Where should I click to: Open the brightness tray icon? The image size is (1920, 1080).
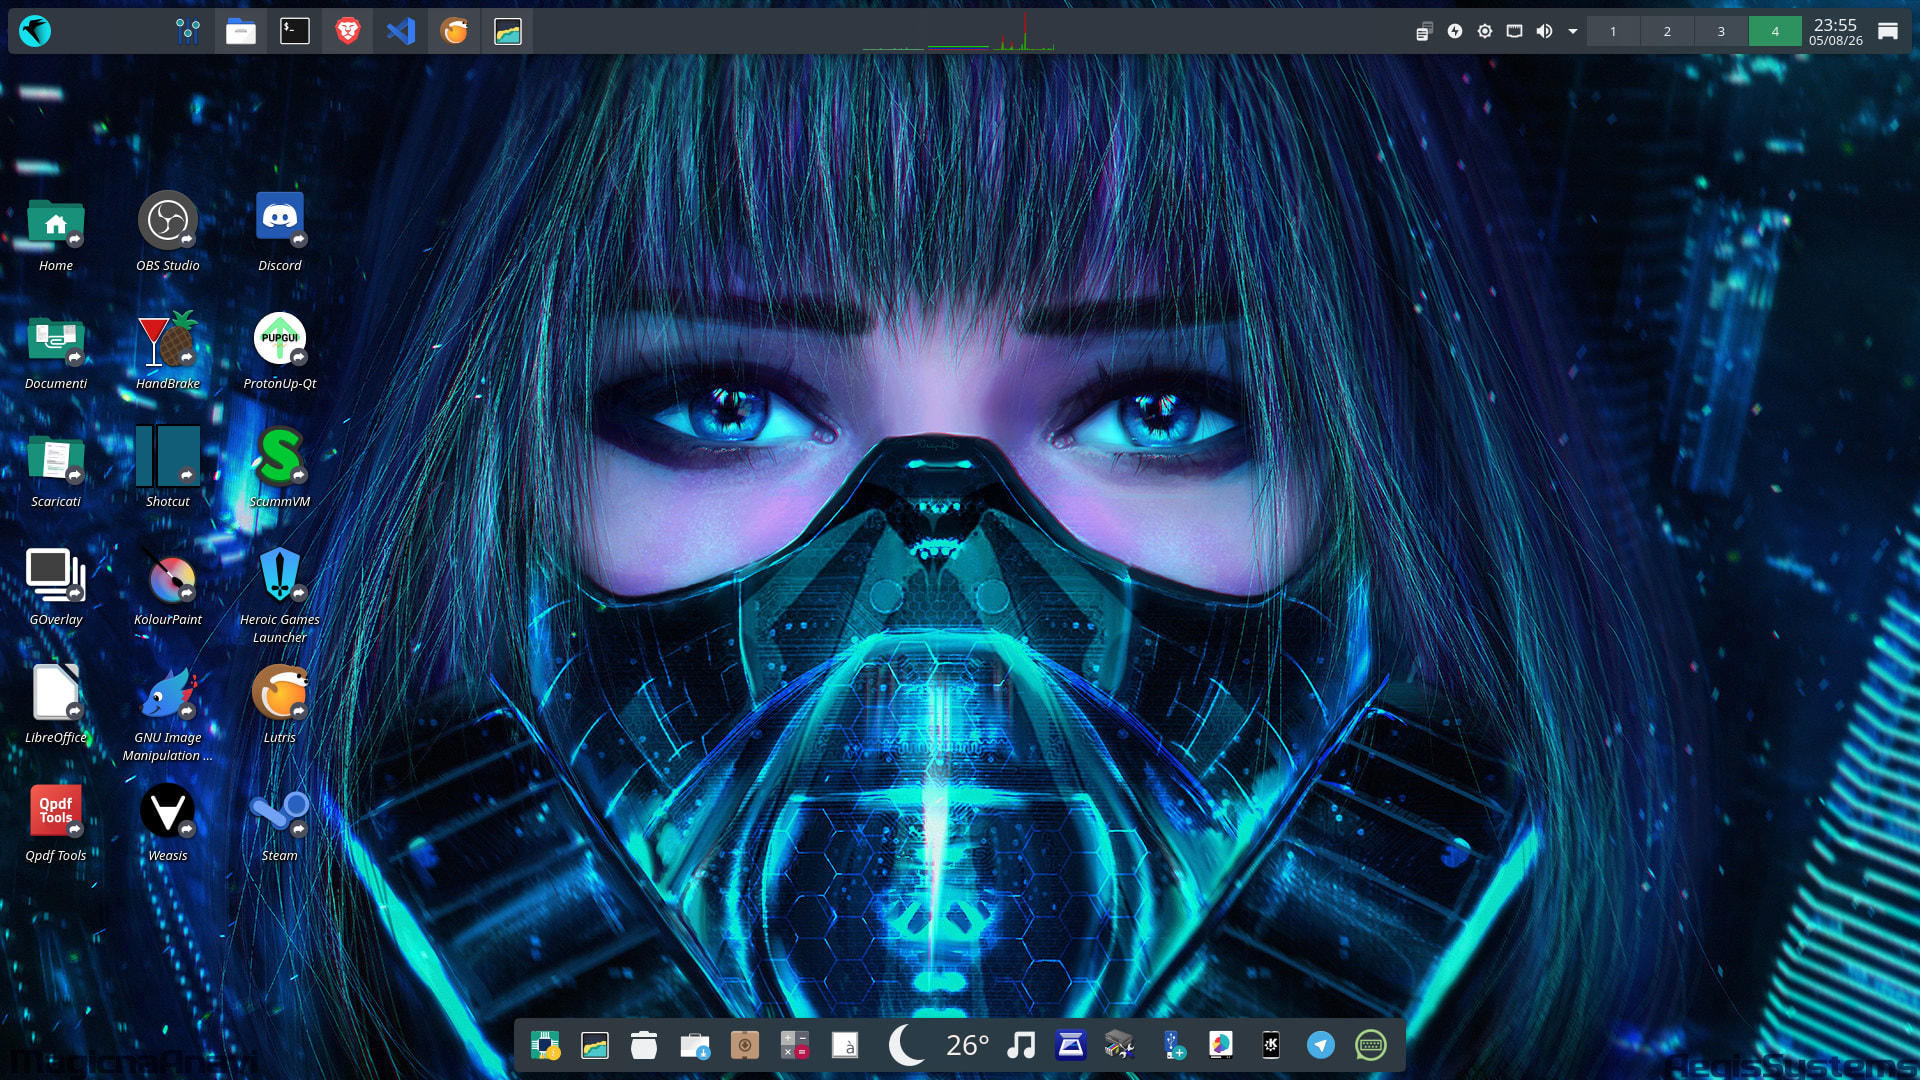[x=1485, y=31]
